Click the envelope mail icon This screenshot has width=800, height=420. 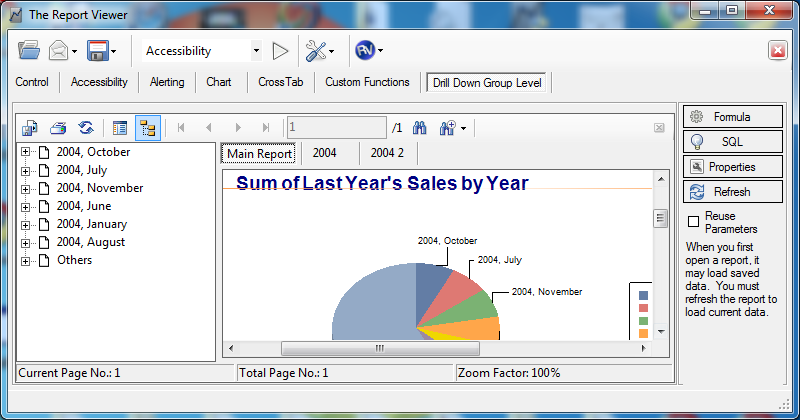click(58, 51)
